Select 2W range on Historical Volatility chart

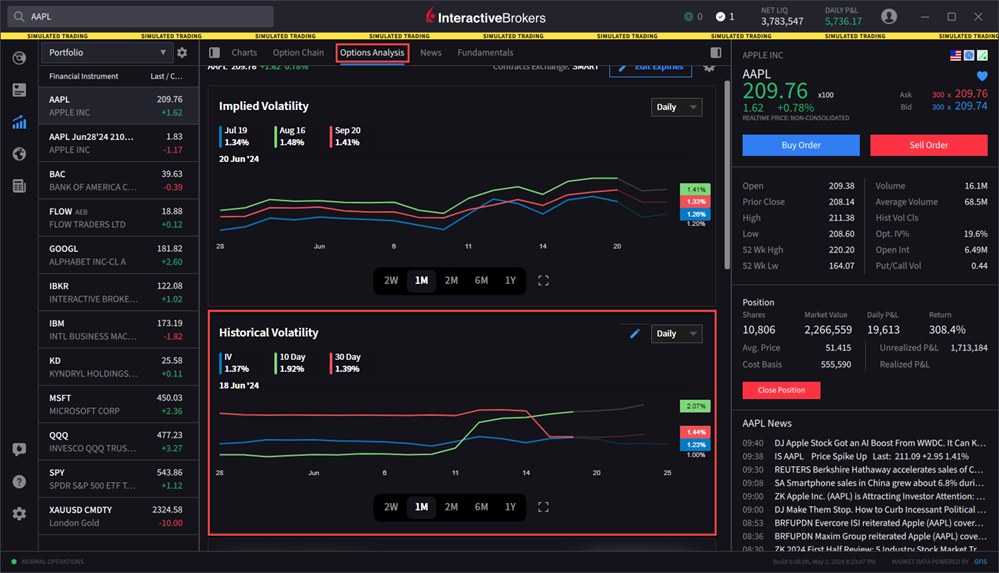(x=391, y=507)
